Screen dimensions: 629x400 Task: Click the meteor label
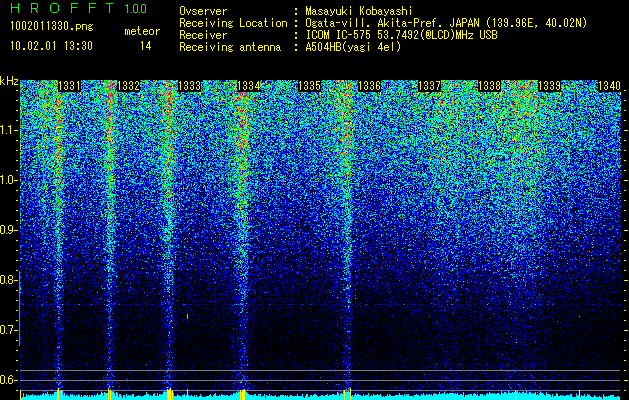pyautogui.click(x=142, y=31)
